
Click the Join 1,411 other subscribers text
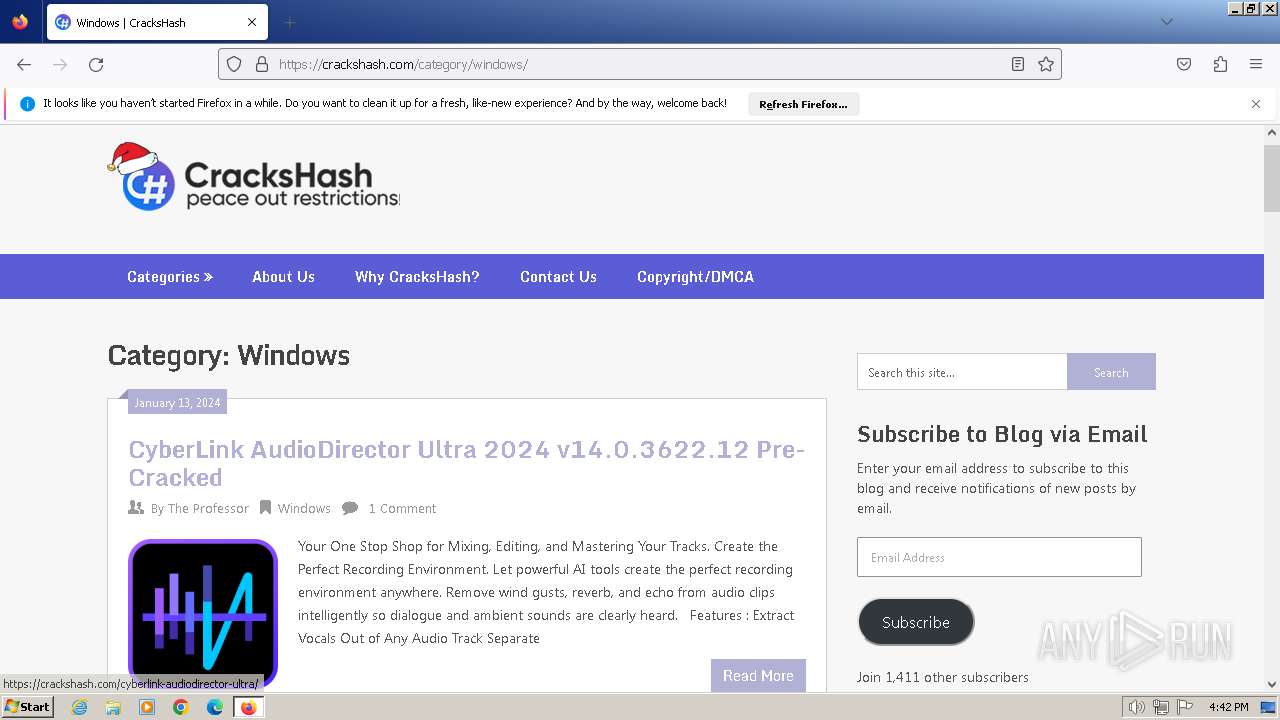pyautogui.click(x=942, y=677)
